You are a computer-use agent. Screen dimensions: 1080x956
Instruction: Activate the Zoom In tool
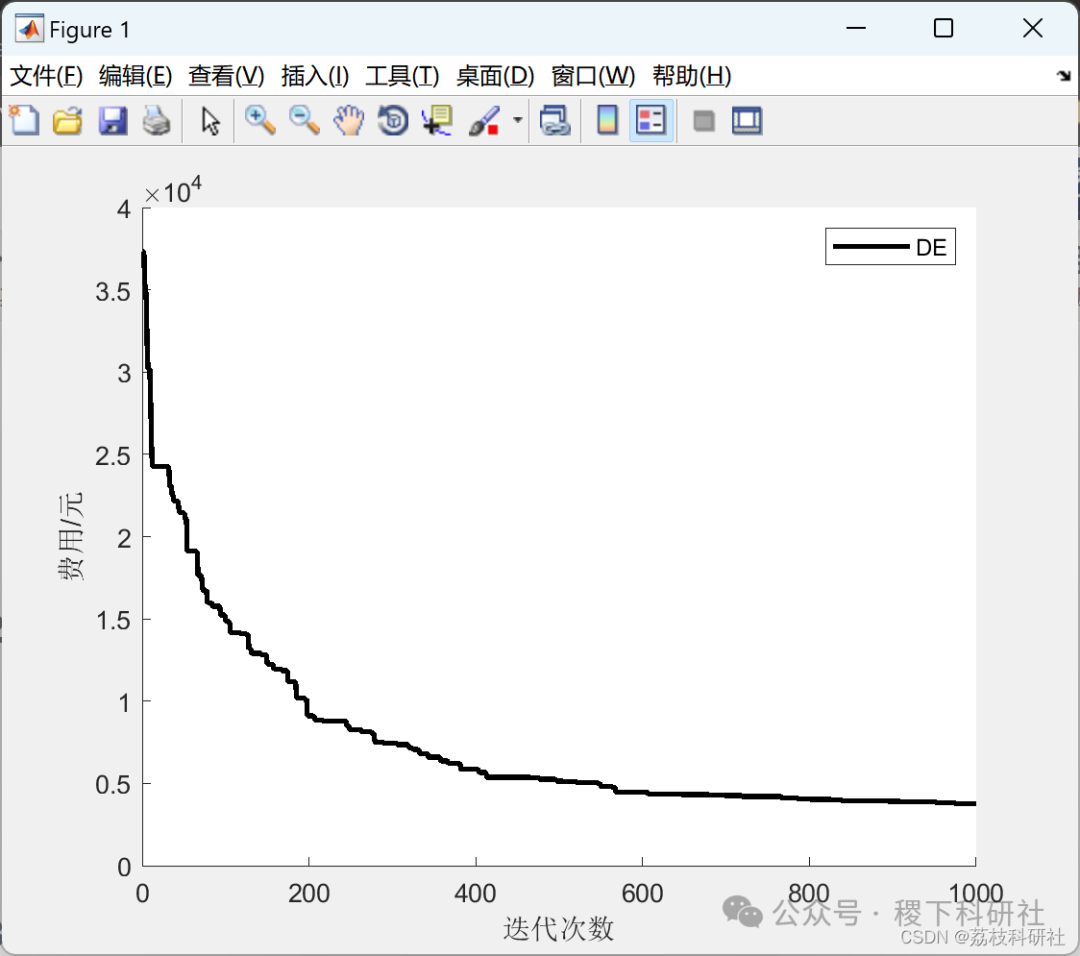pyautogui.click(x=260, y=121)
